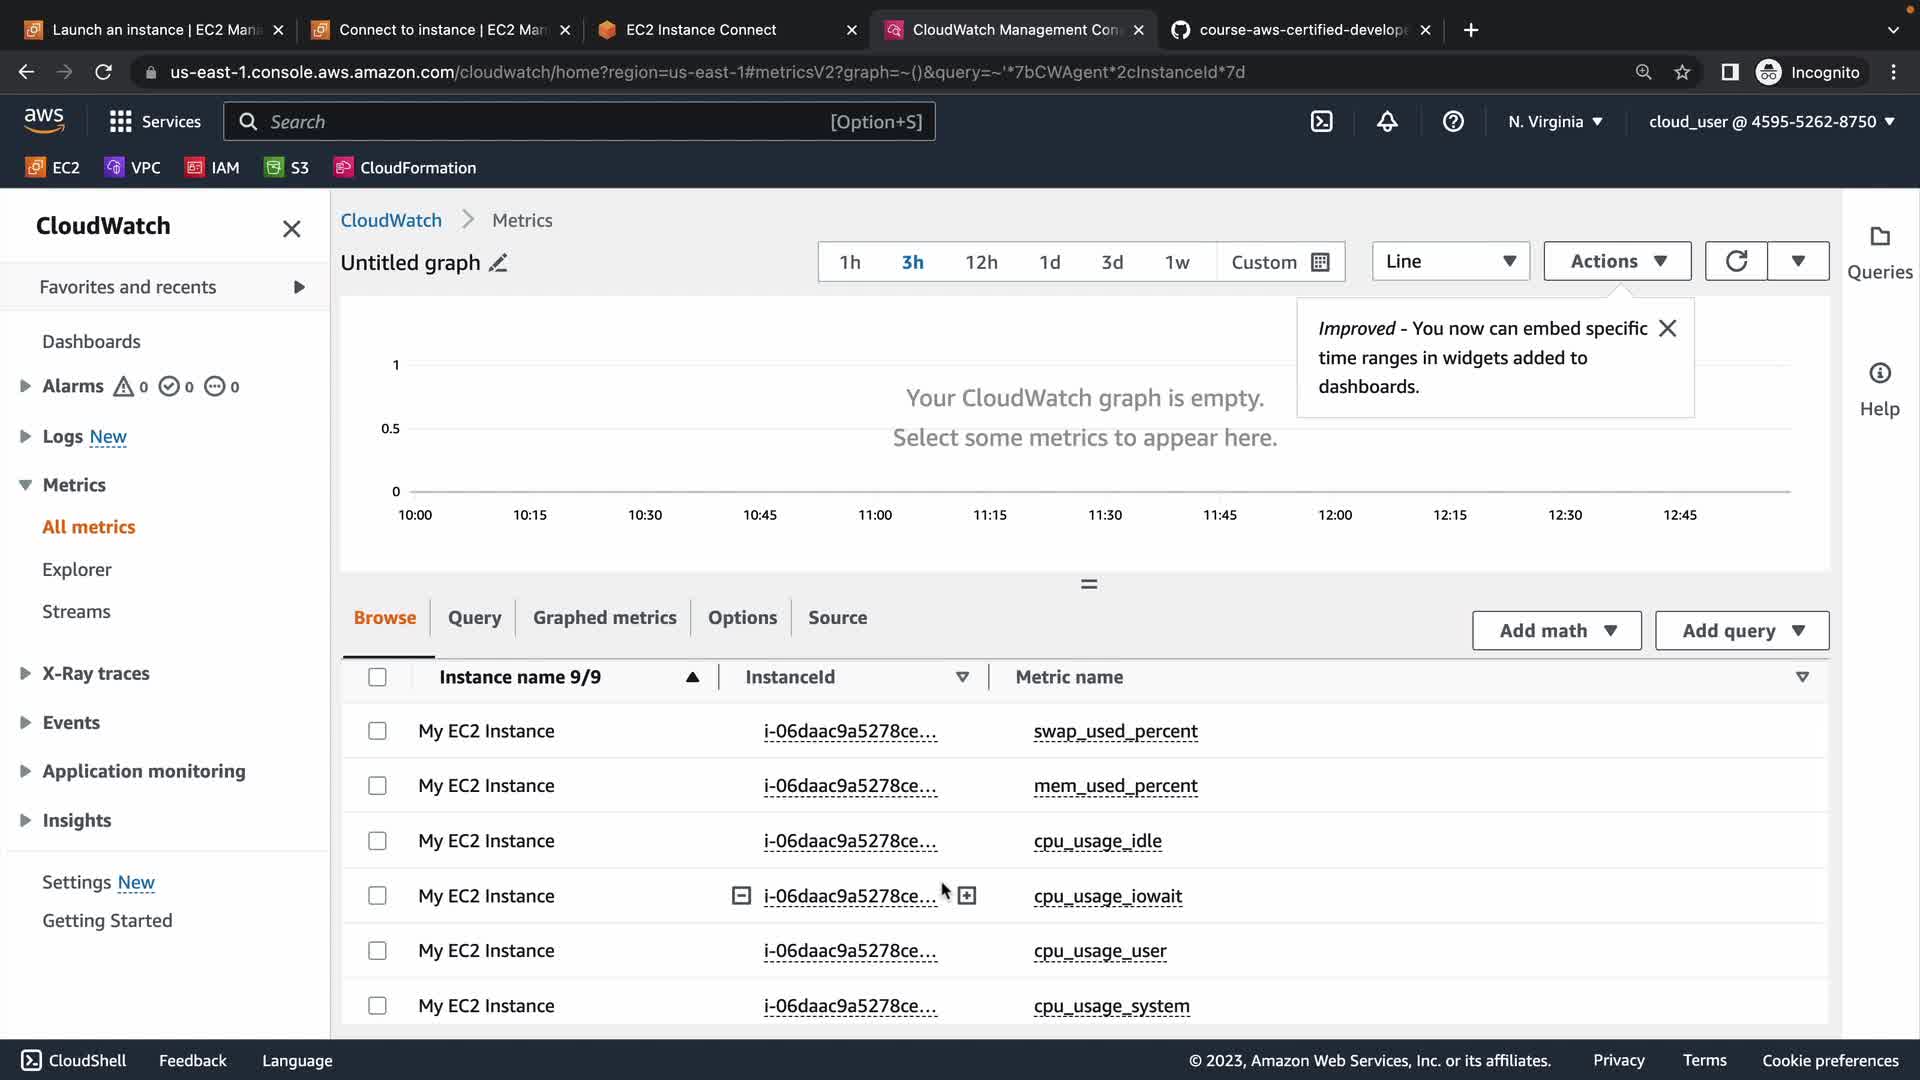Expand the Alarms section in sidebar
The height and width of the screenshot is (1080, 1920).
26,386
